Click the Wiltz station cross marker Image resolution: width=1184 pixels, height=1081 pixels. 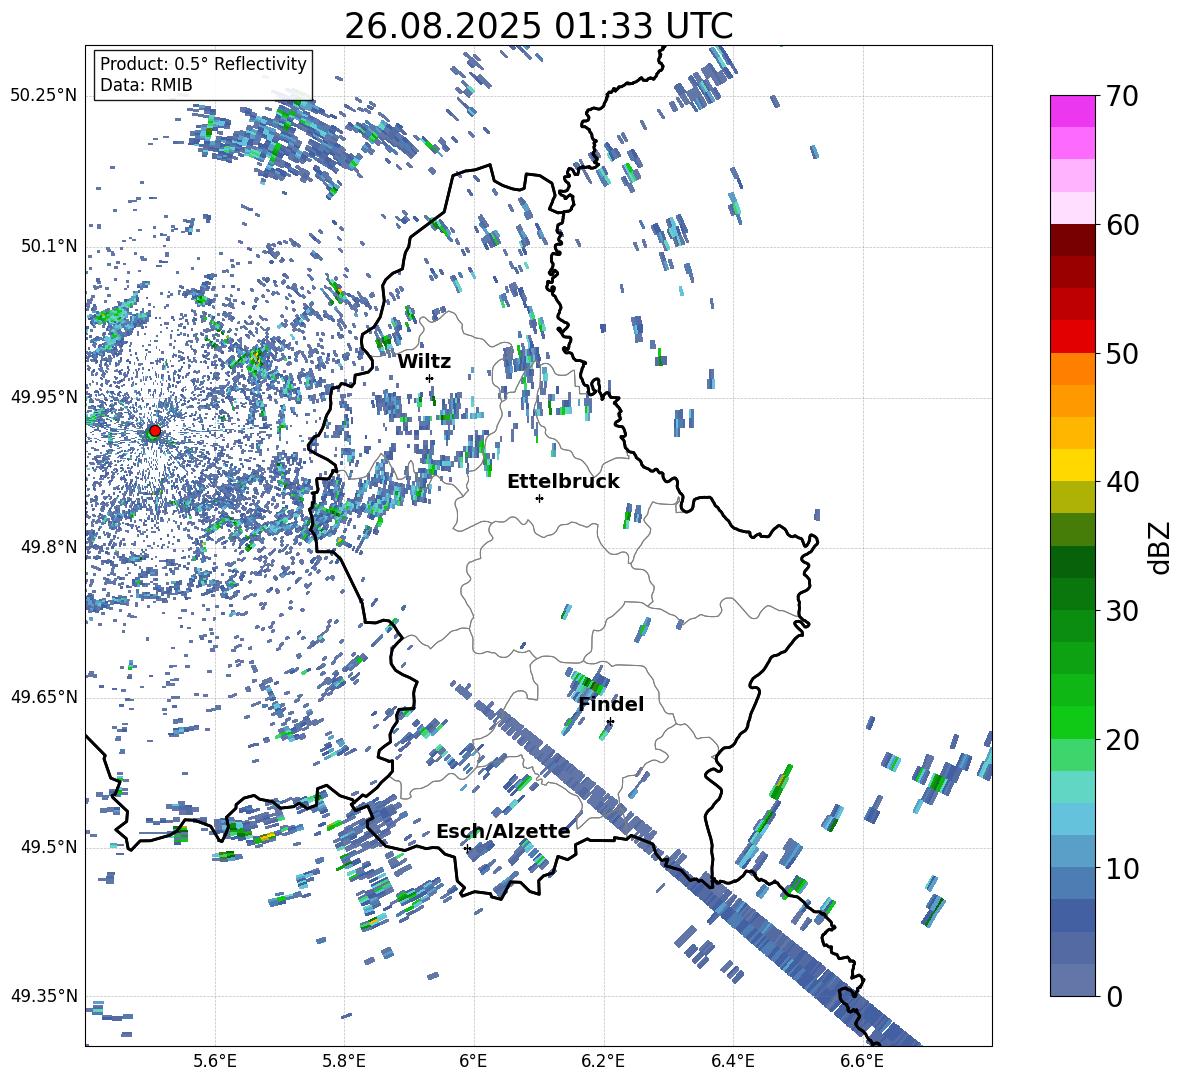pyautogui.click(x=430, y=378)
